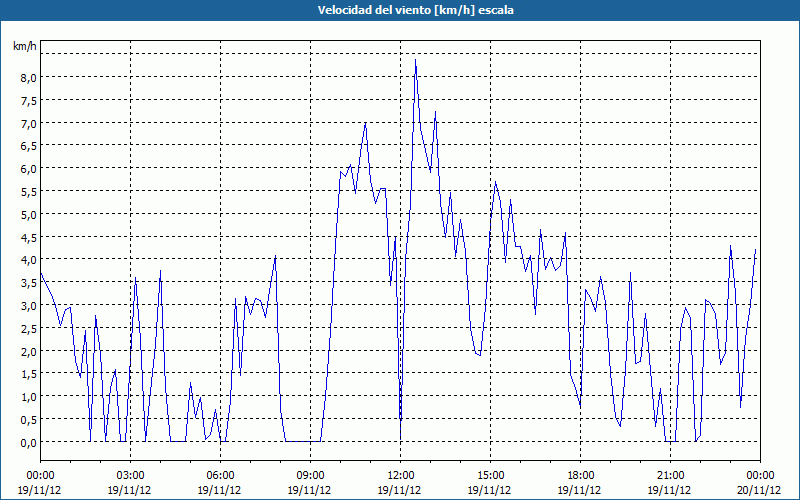This screenshot has width=800, height=500.
Task: Select the '1,5' y-axis label
Action: [29, 374]
